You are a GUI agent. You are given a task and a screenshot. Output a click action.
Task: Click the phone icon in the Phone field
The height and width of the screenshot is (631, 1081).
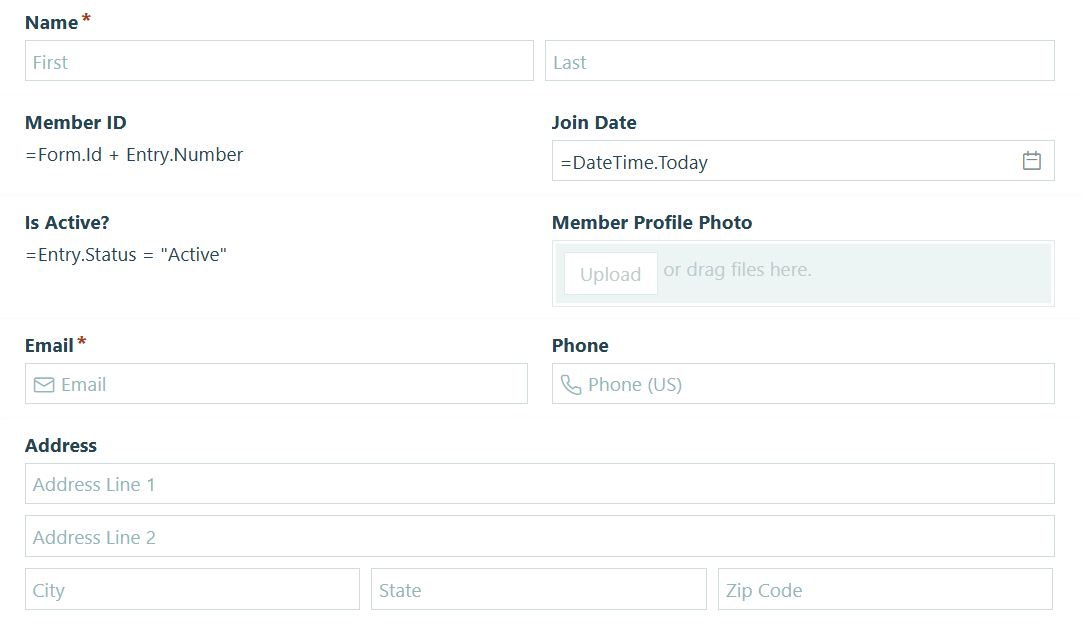point(571,383)
